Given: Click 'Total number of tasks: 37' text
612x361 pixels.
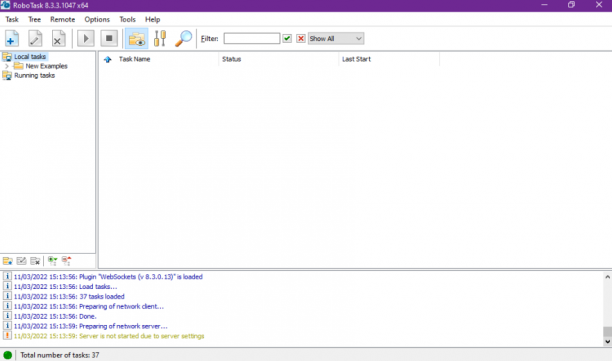Looking at the screenshot, I should [60, 355].
